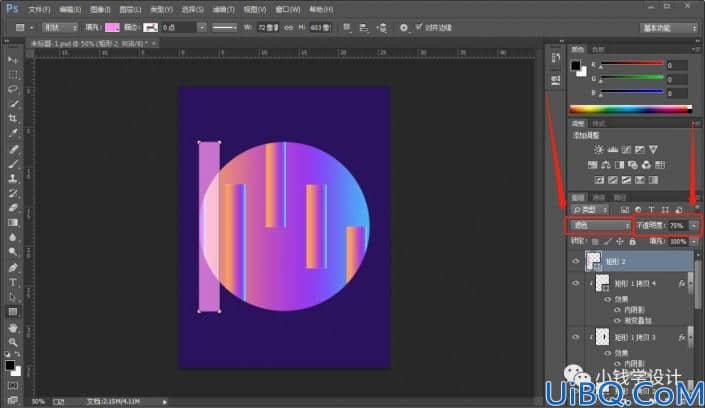Select the Crop tool
This screenshot has height=408, width=705.
(x=13, y=118)
